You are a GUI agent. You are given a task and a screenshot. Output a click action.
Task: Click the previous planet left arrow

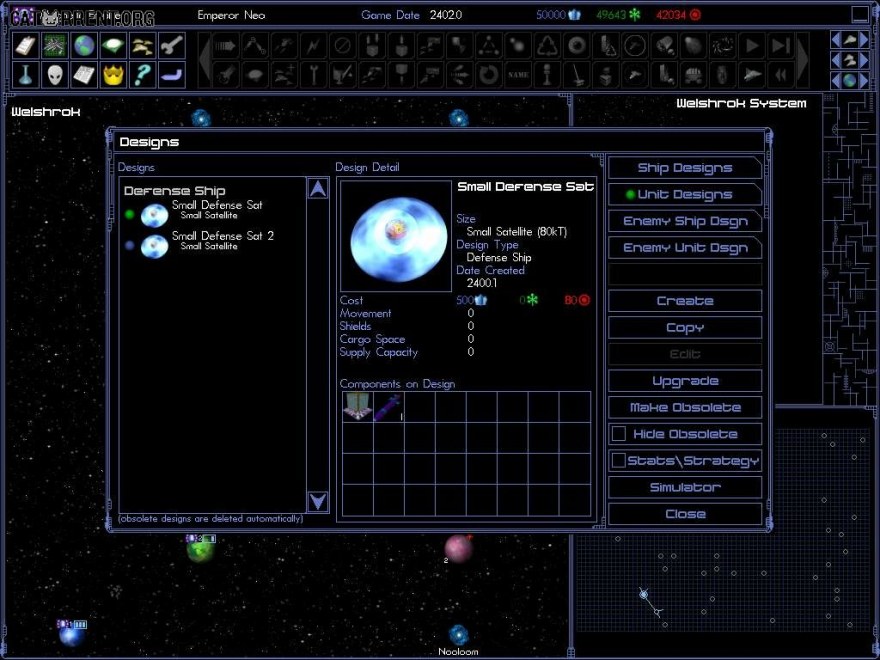(836, 80)
